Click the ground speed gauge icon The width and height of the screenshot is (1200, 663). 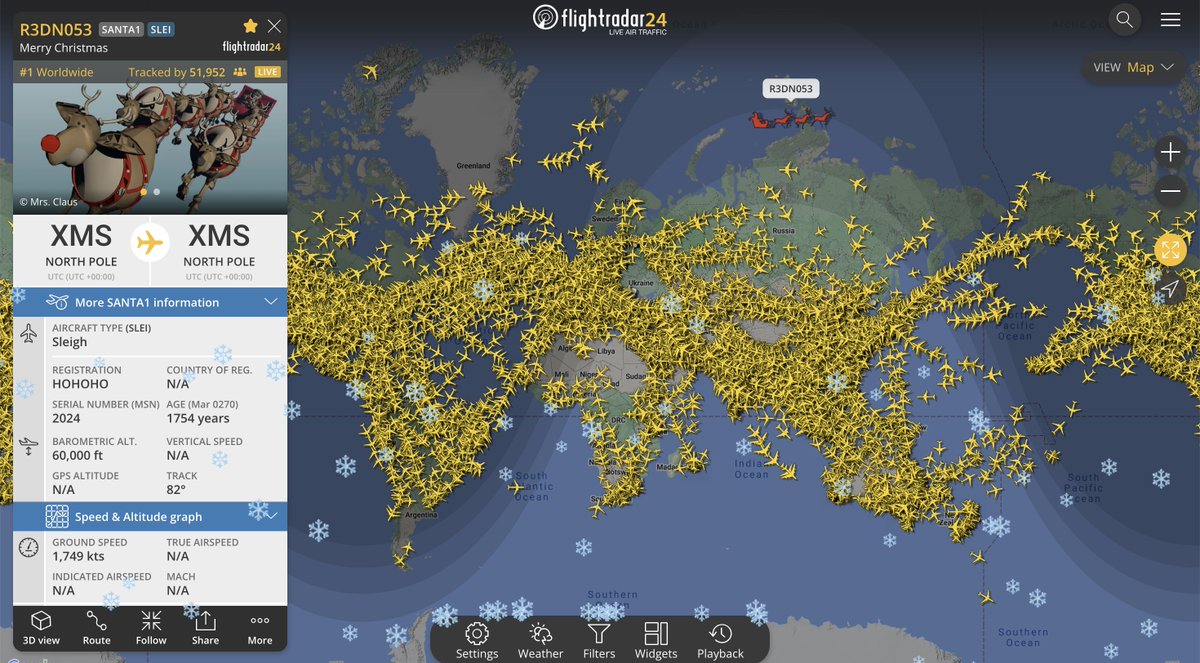pyautogui.click(x=28, y=548)
